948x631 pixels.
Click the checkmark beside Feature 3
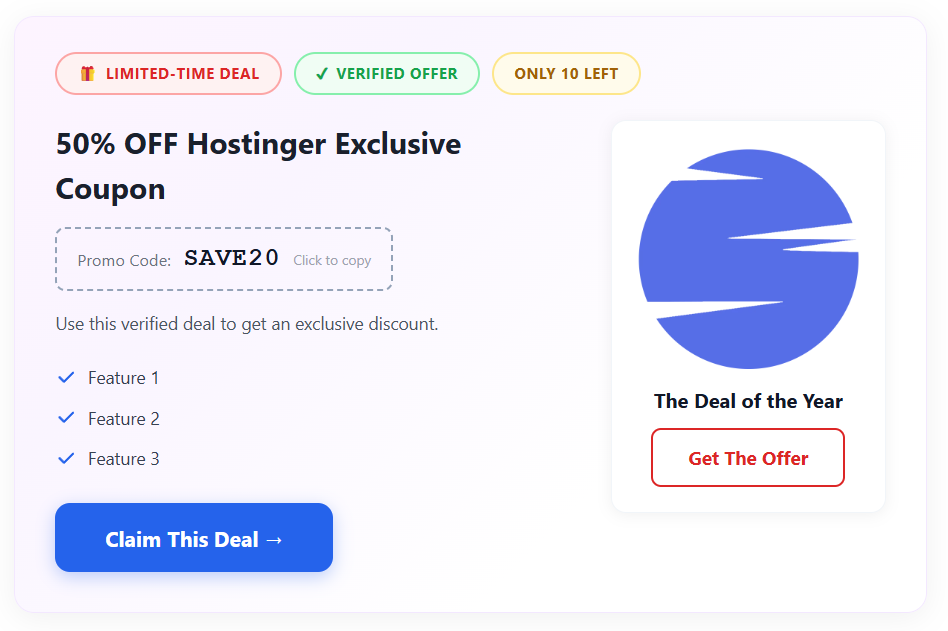[x=65, y=458]
